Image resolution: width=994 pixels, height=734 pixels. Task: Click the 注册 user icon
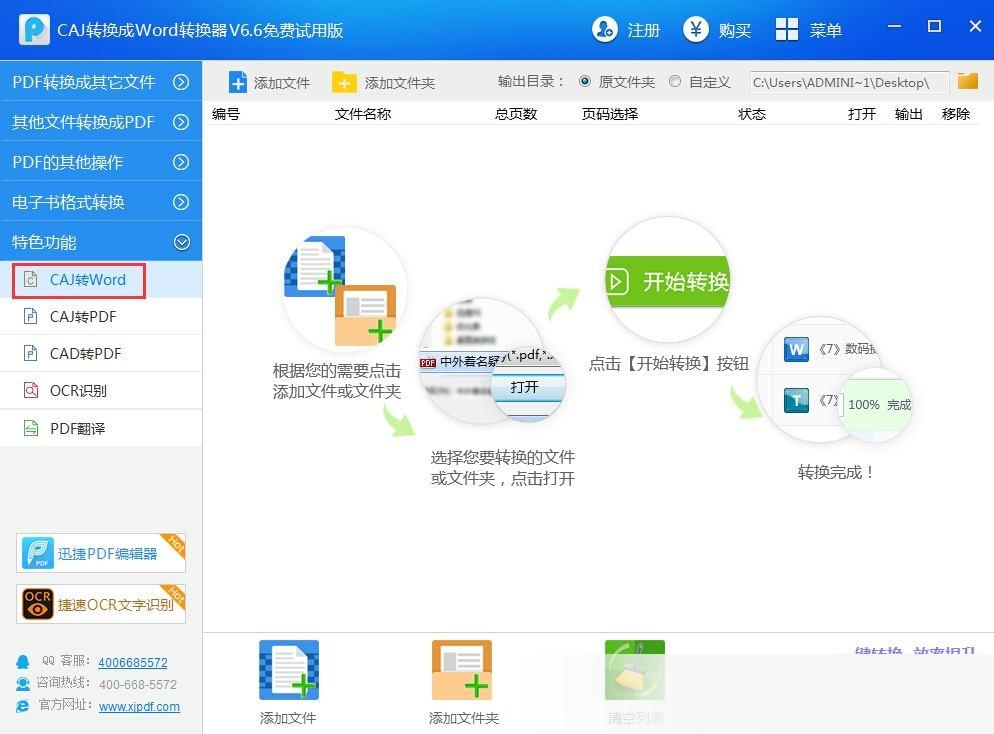605,29
